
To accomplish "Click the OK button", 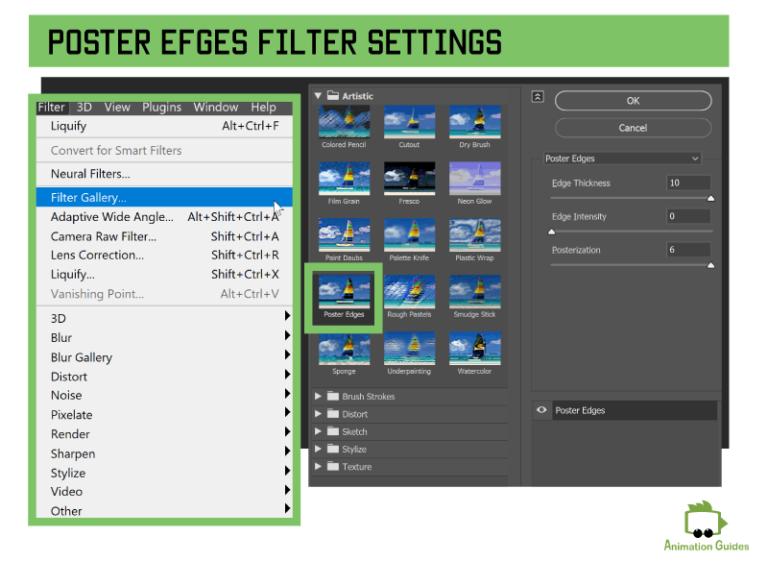I will [632, 101].
